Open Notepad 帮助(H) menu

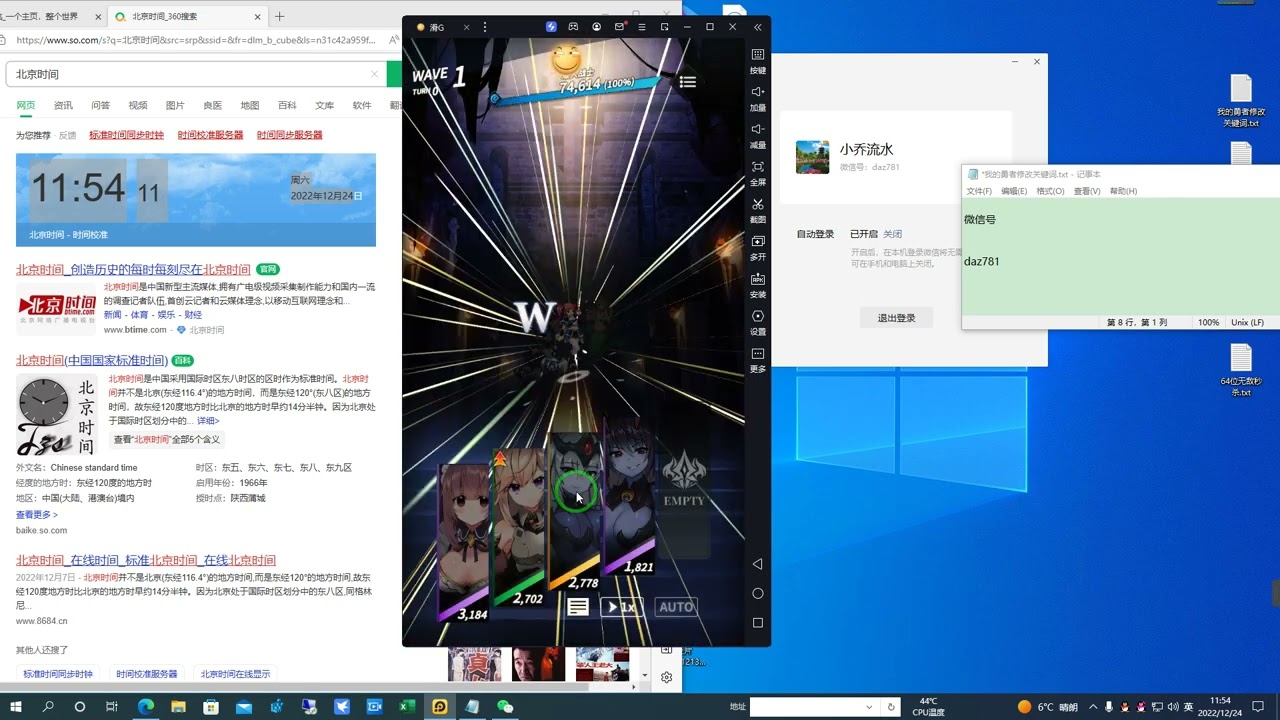[1124, 191]
